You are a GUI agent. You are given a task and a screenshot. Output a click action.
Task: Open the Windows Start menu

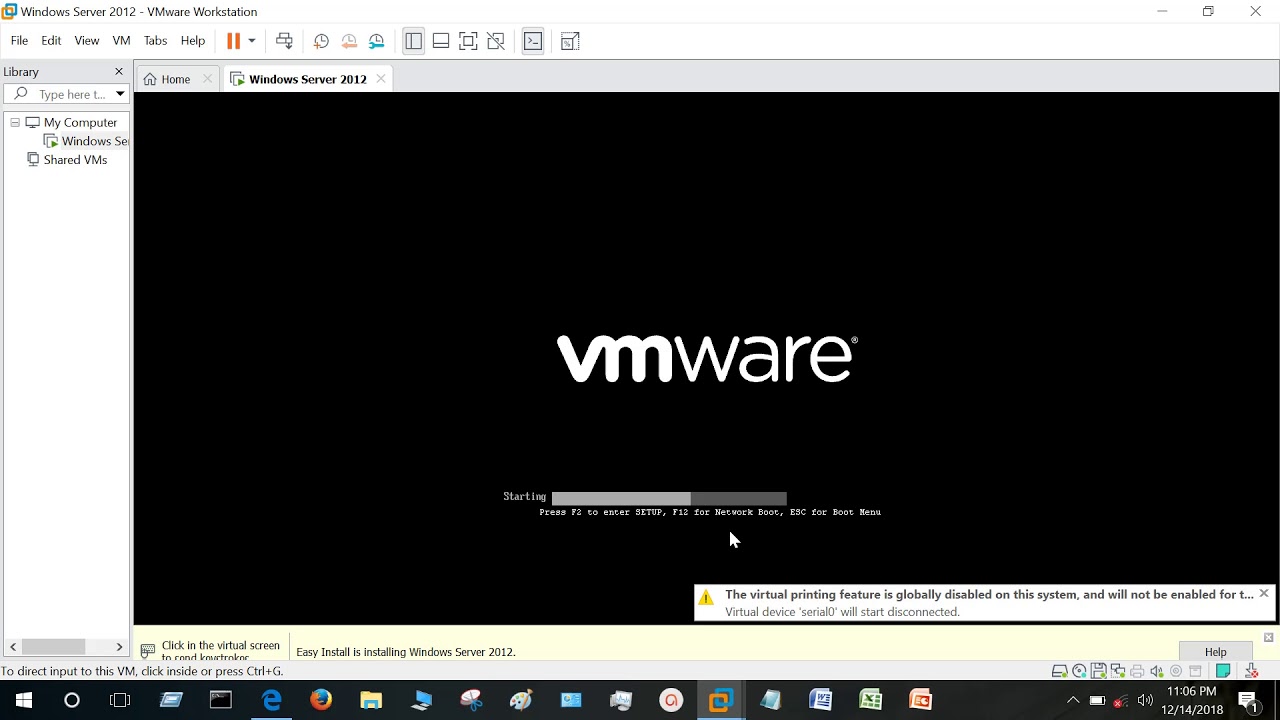[23, 700]
